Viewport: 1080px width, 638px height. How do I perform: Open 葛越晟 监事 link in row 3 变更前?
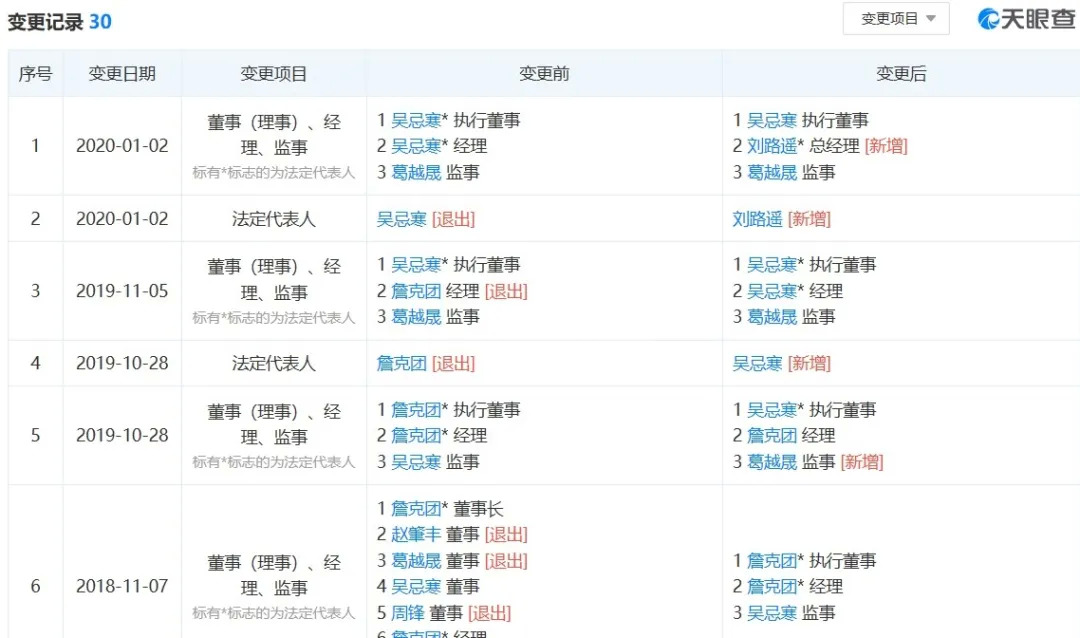pos(416,317)
